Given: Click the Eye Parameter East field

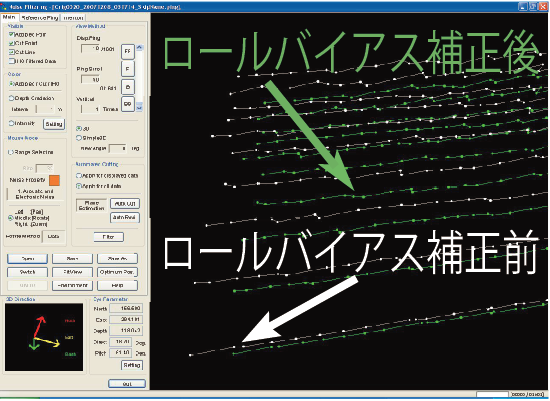Looking at the screenshot, I should [126, 320].
